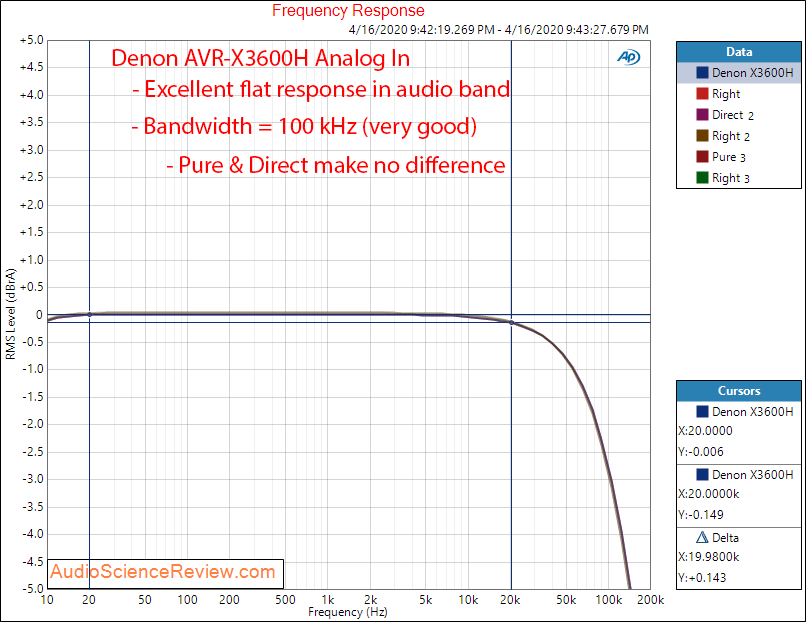Click the green Right 3 legend swatch

pos(702,178)
